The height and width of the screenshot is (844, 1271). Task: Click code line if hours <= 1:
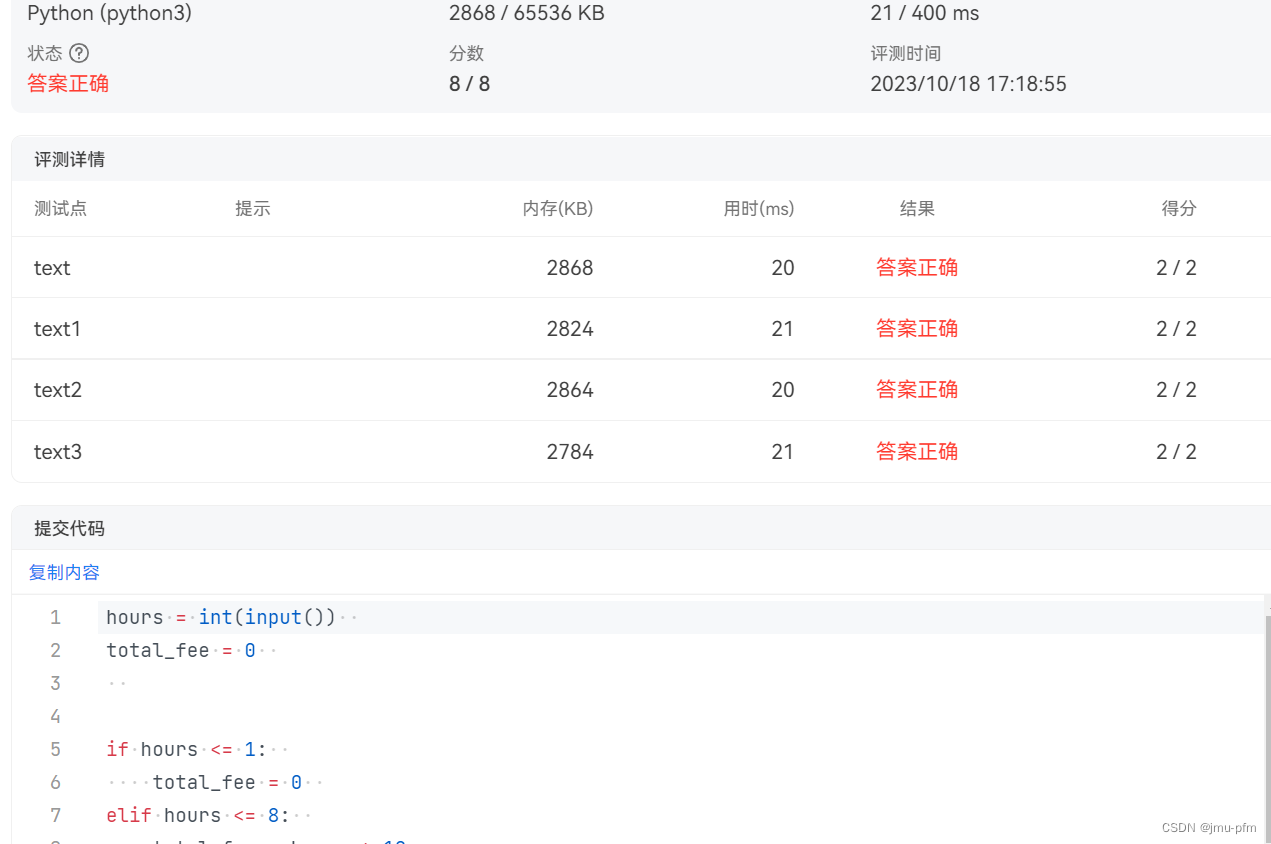click(x=187, y=749)
